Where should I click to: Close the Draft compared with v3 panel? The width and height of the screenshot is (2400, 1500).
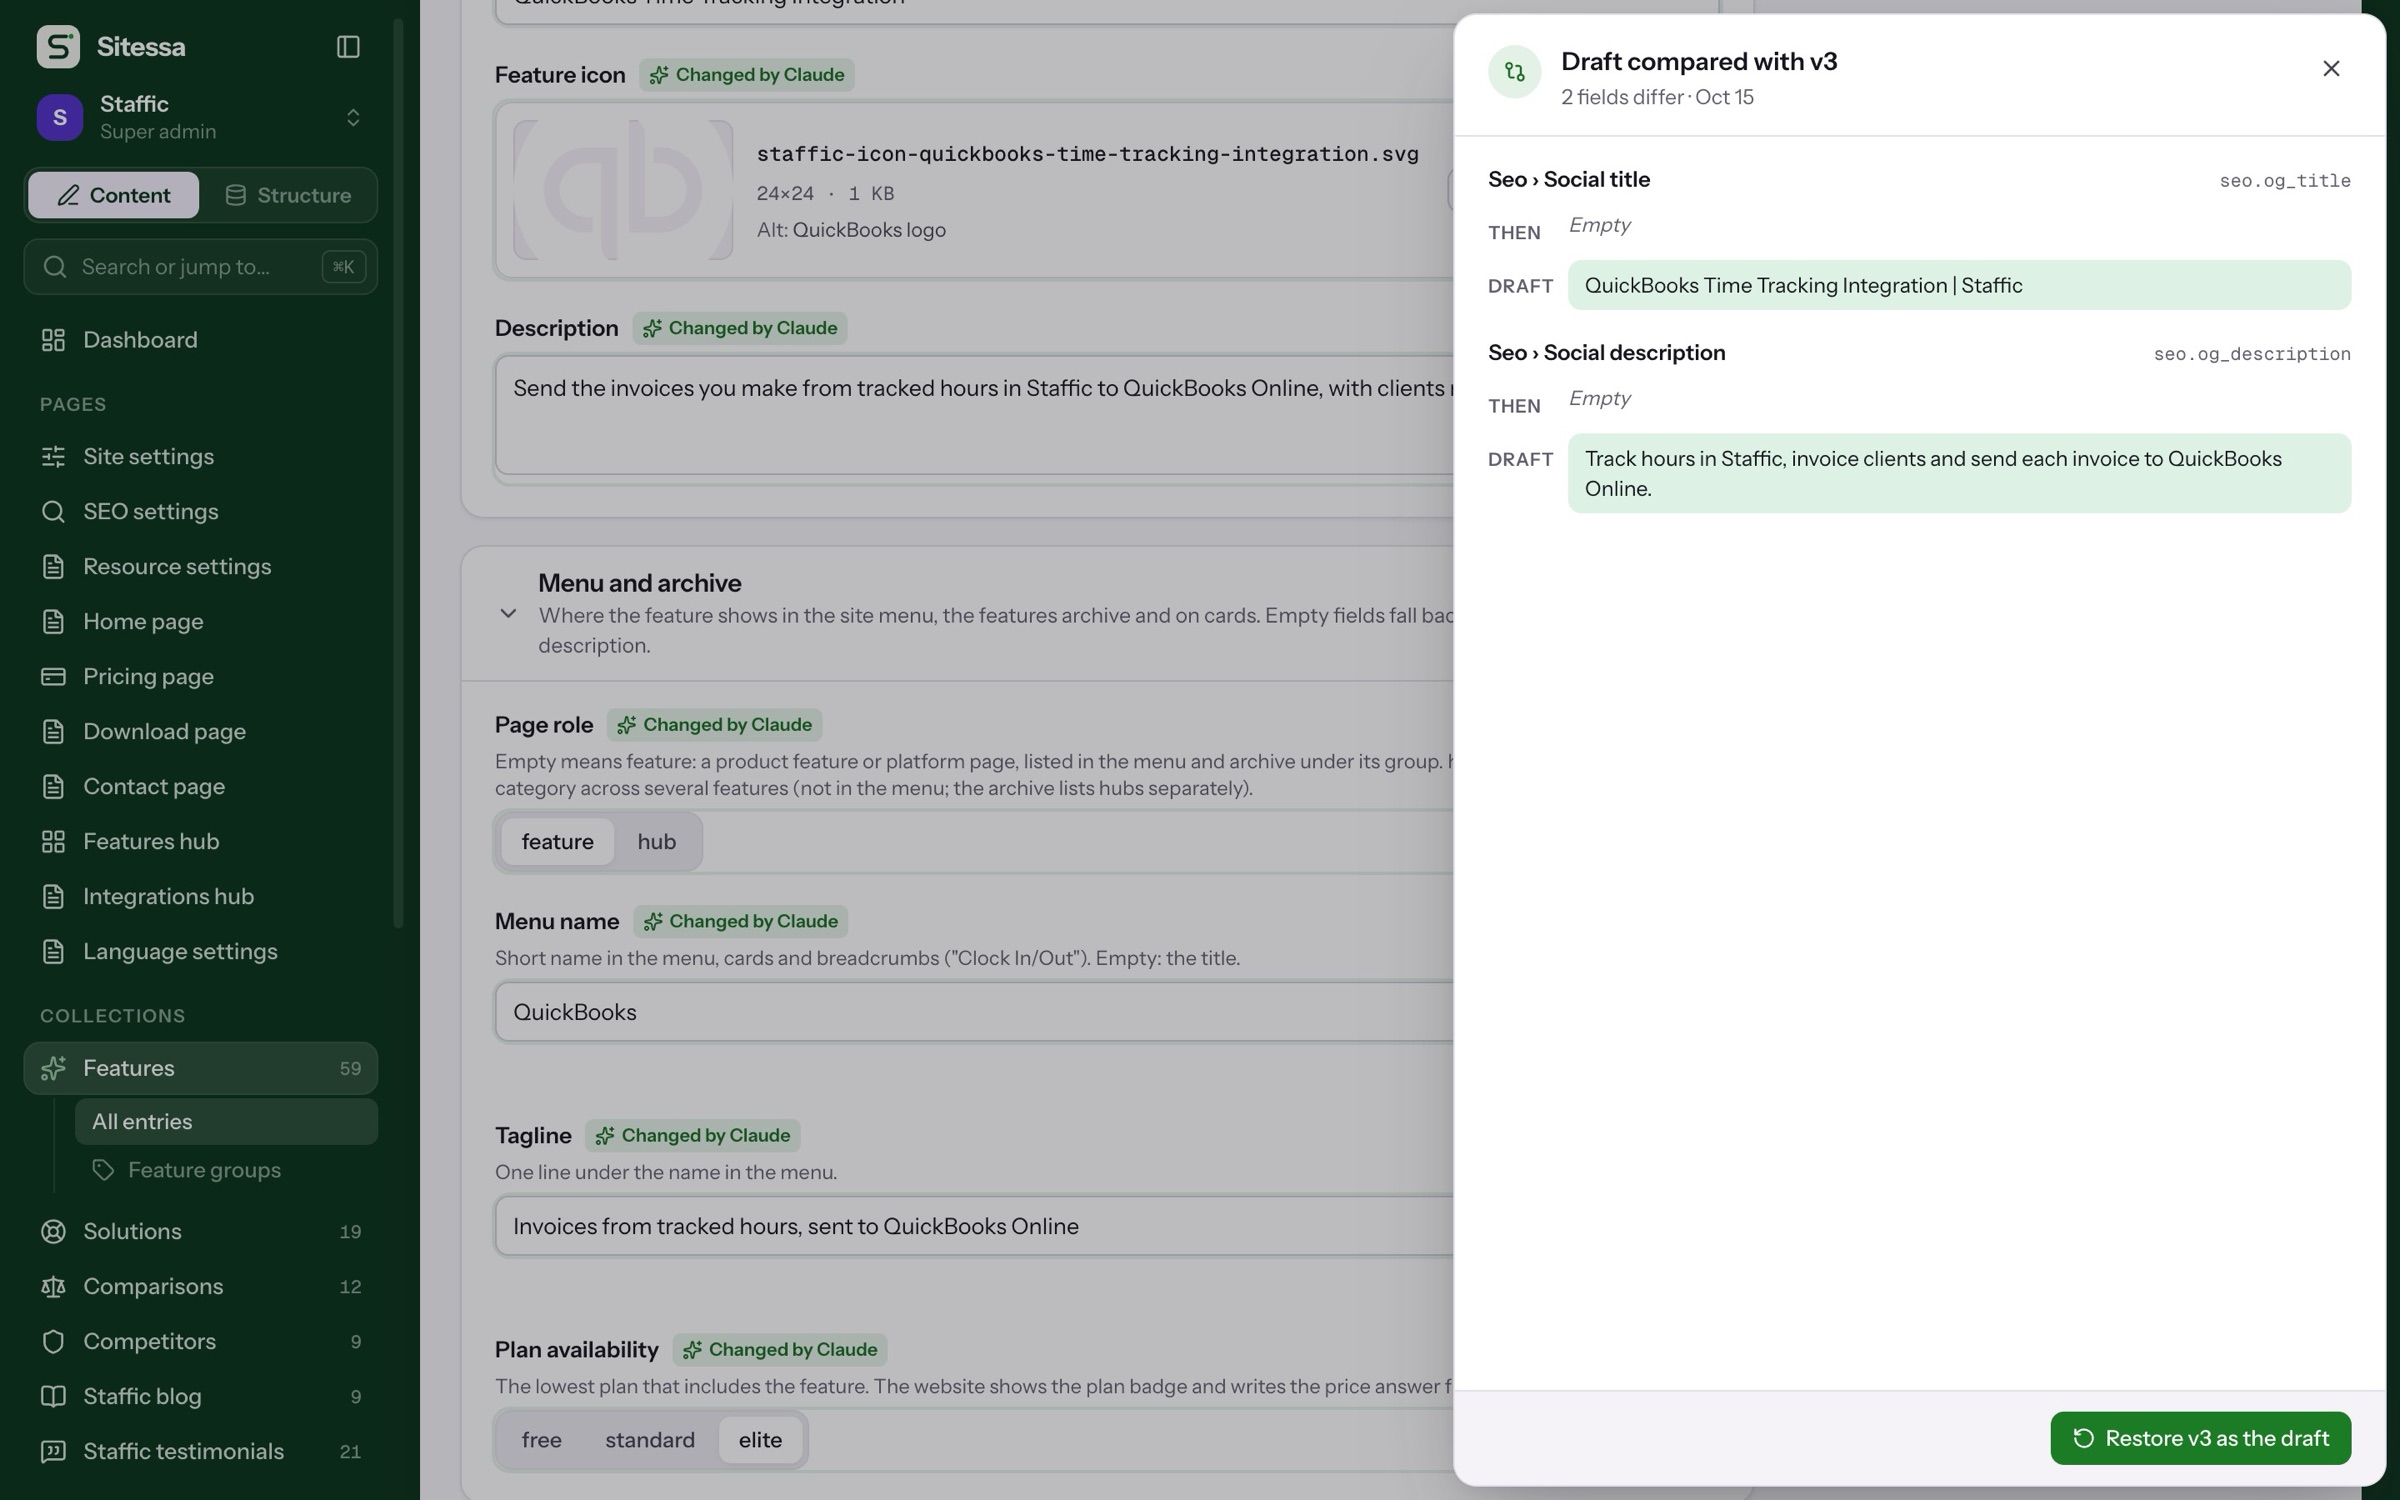coord(2331,69)
